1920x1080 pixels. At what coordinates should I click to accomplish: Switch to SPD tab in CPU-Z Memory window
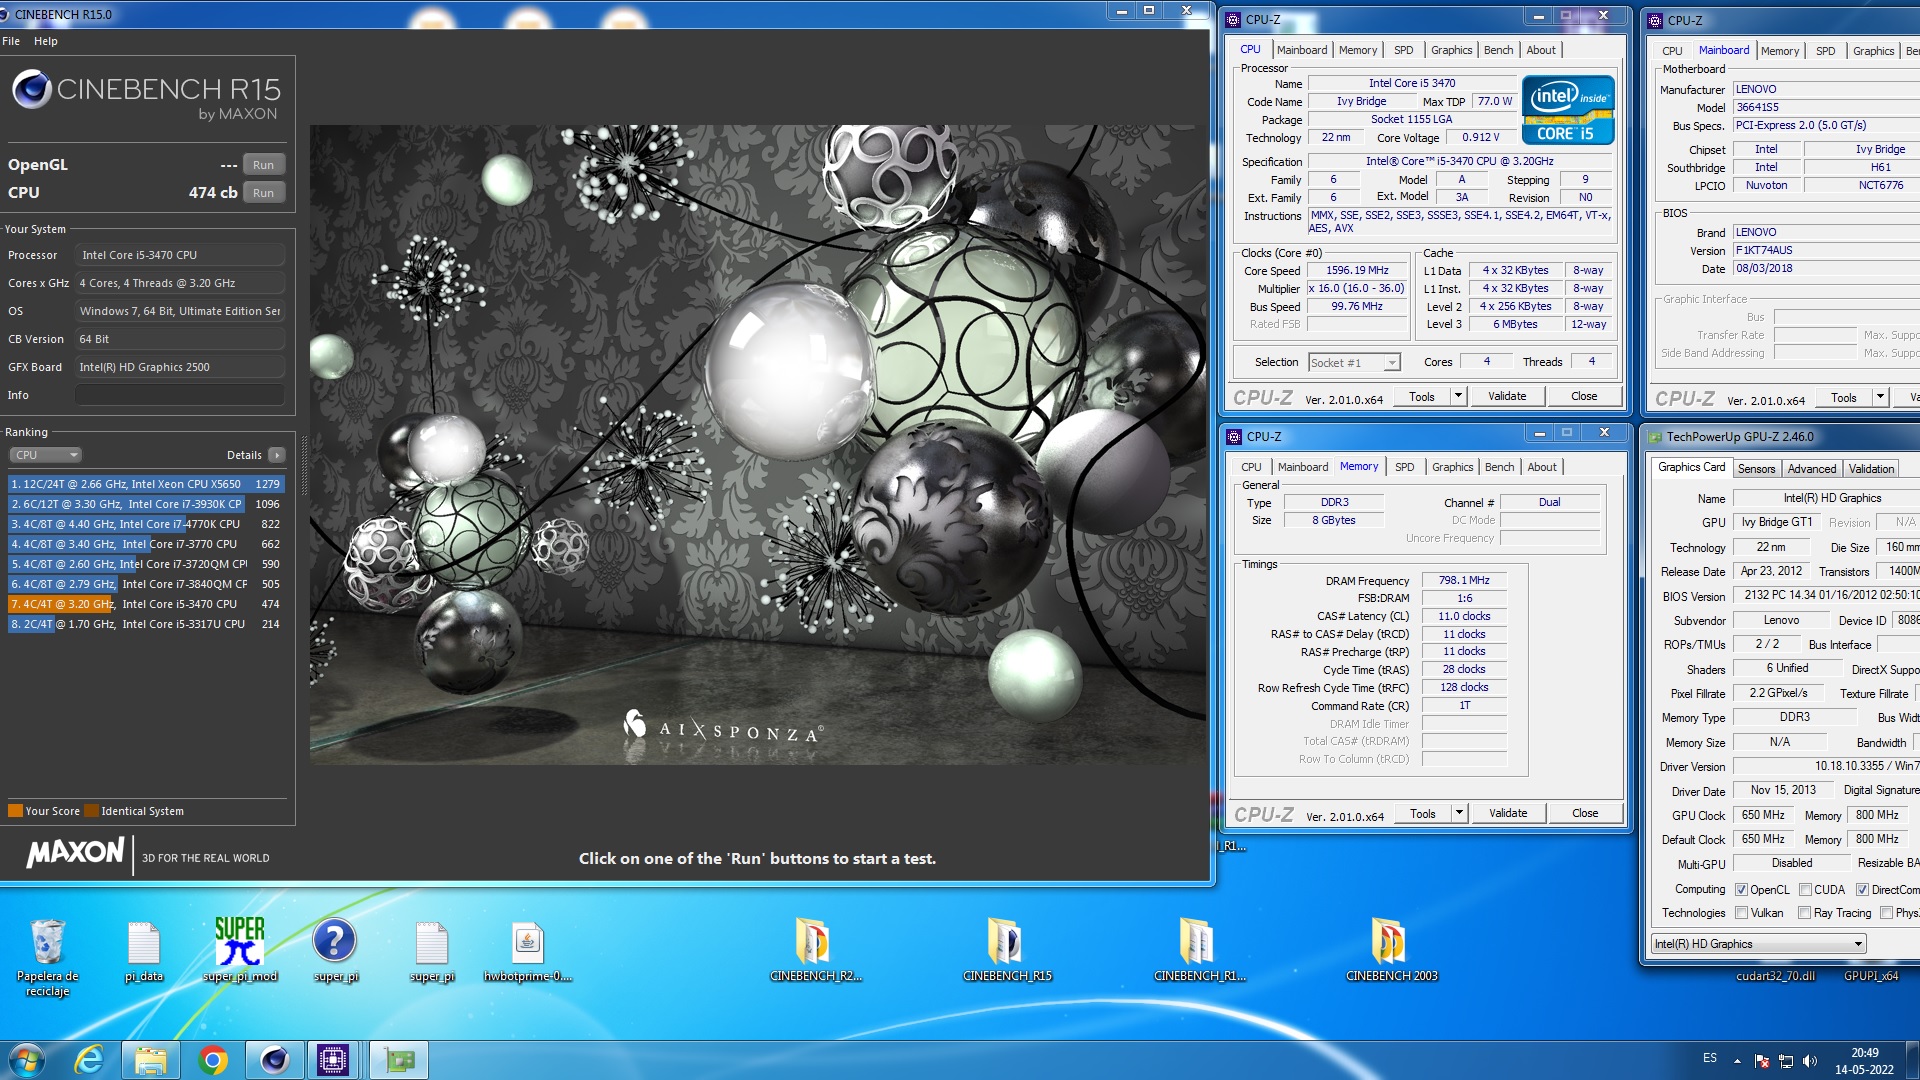[1404, 467]
